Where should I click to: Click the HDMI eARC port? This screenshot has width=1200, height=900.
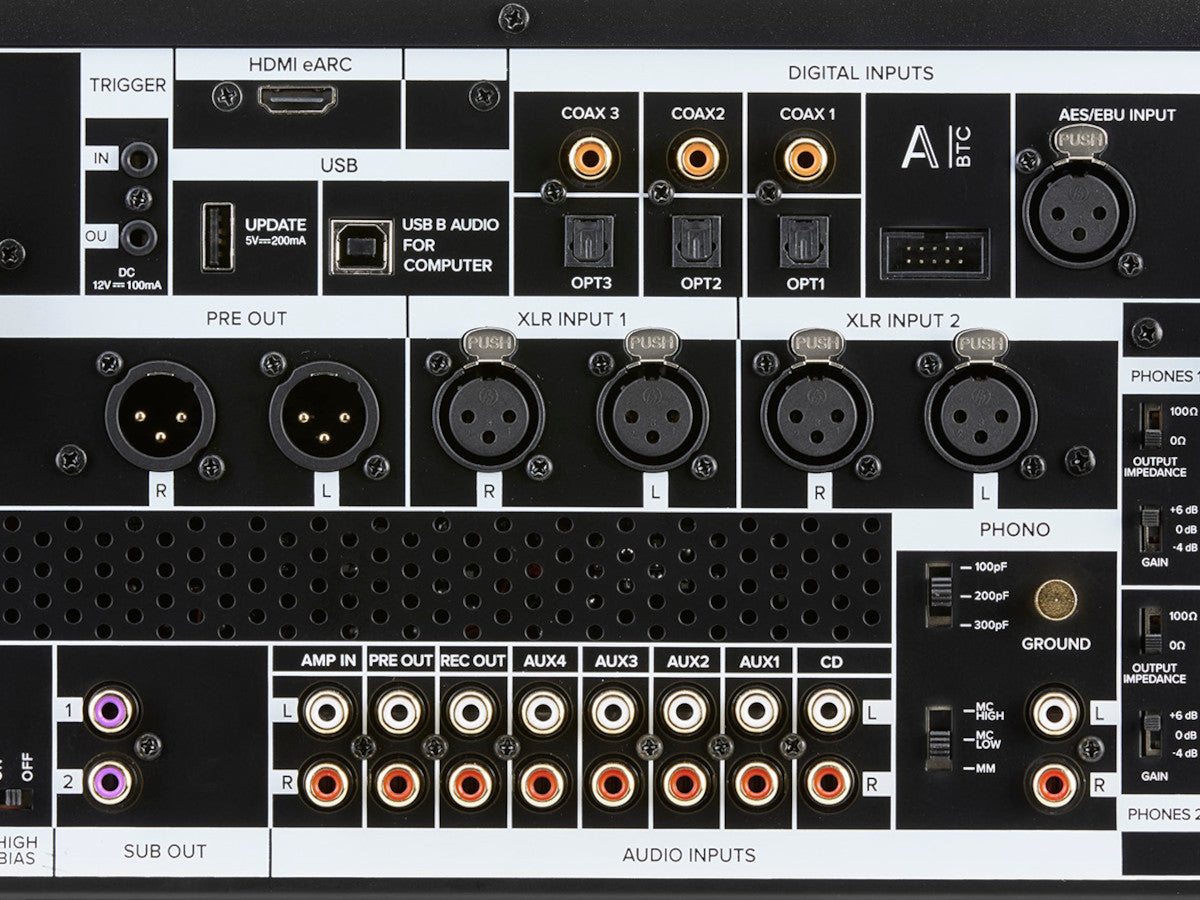(x=297, y=98)
